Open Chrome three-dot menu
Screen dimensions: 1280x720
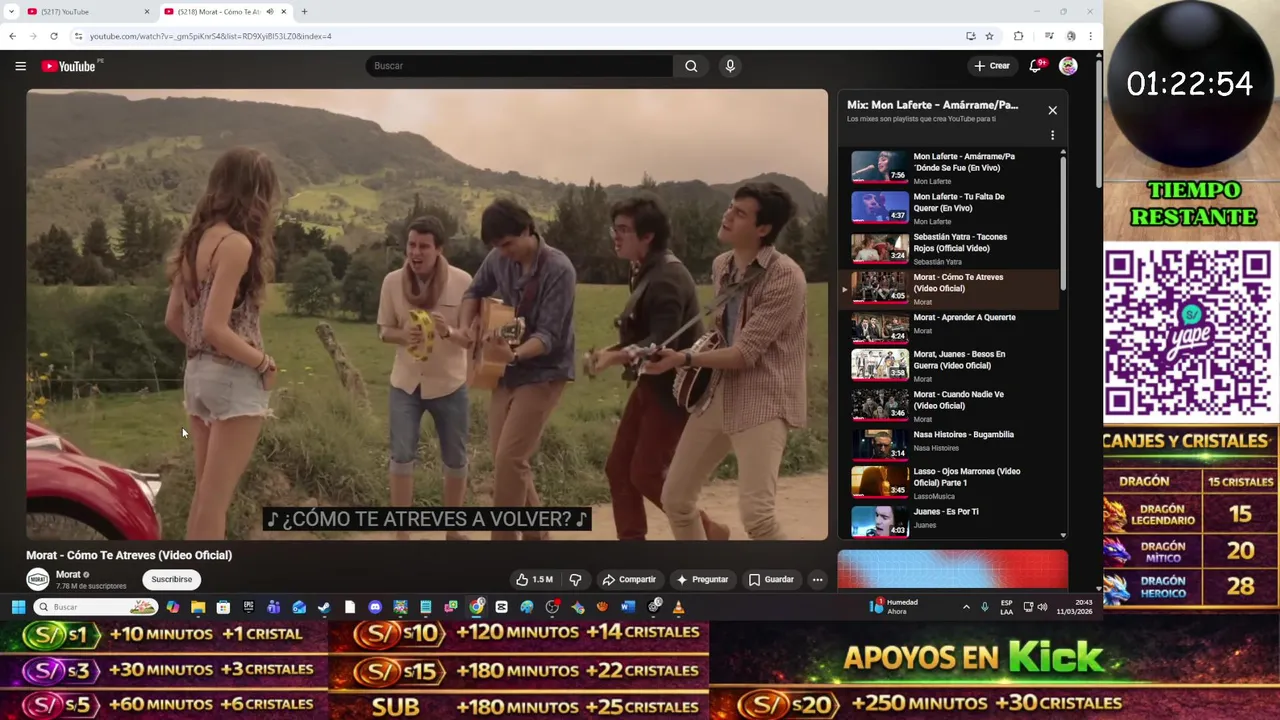(1090, 36)
